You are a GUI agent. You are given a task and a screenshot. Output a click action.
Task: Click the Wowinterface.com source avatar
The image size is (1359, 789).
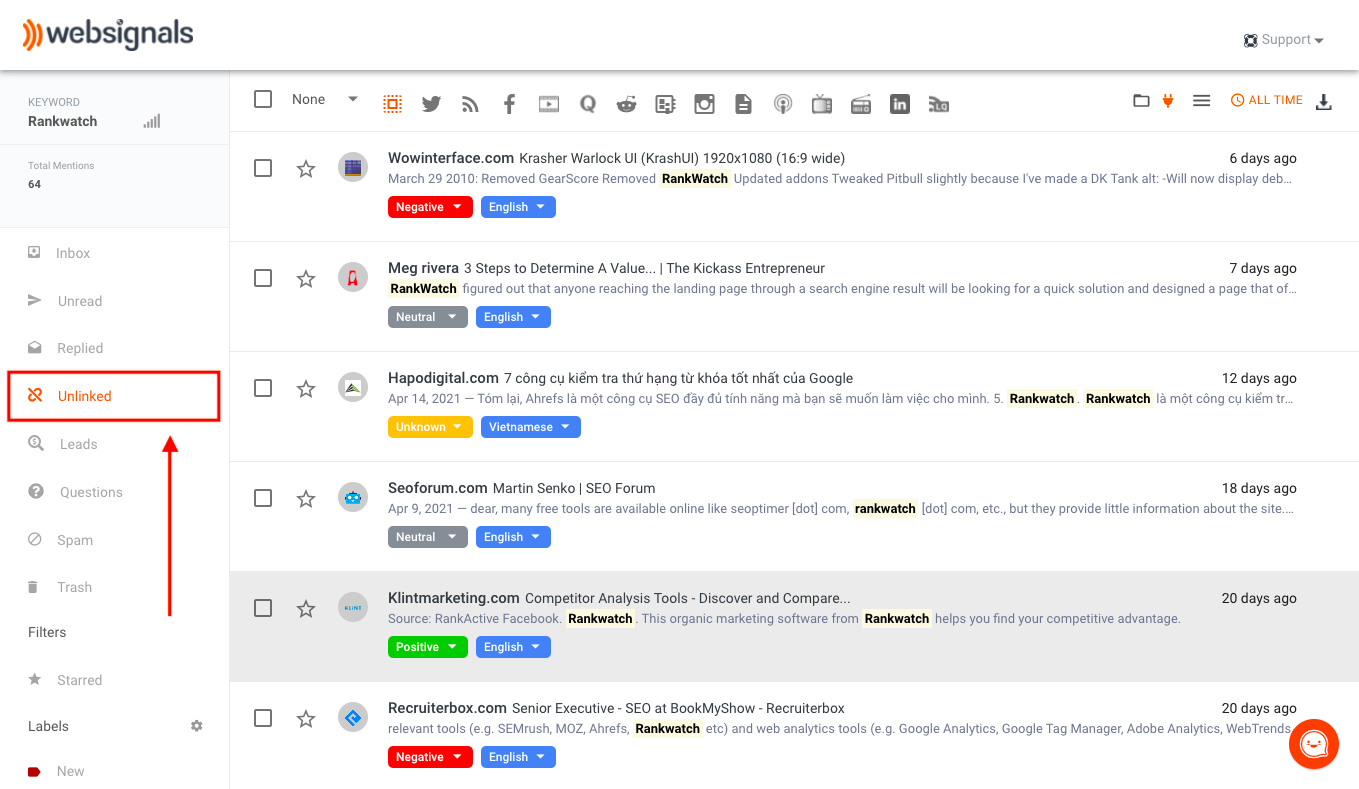(353, 168)
